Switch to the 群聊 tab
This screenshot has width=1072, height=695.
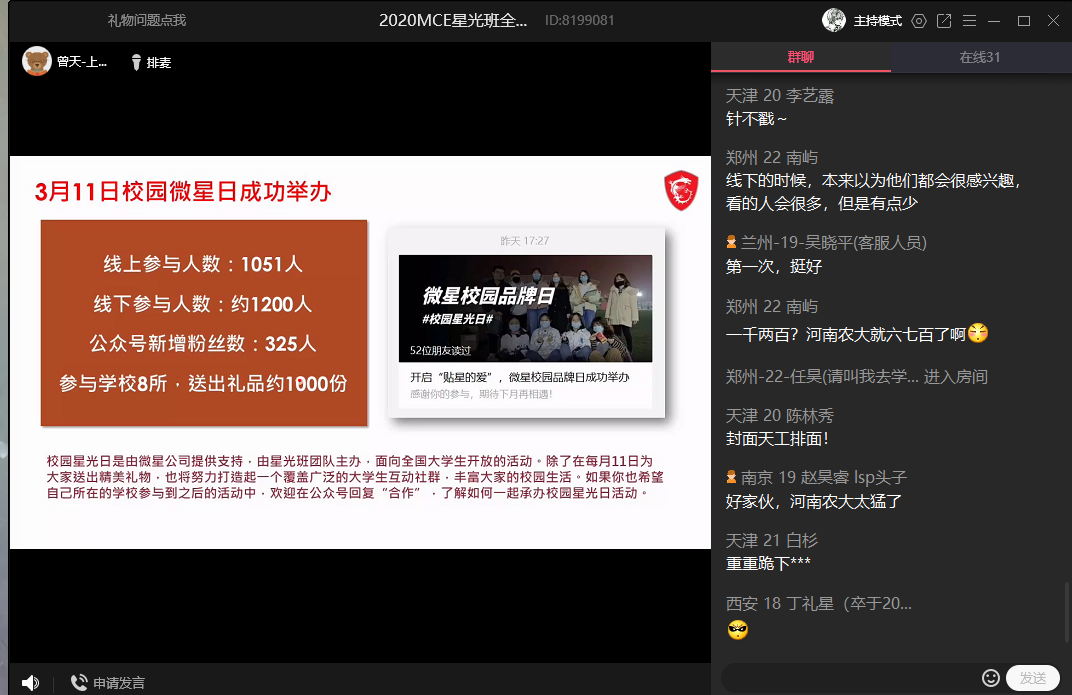coord(801,57)
